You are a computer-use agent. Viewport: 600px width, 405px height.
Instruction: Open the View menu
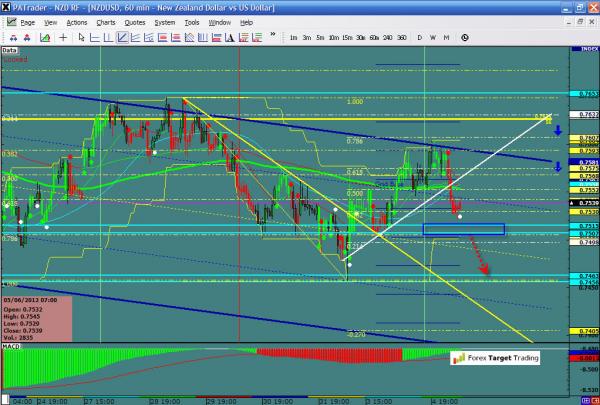[x=51, y=23]
